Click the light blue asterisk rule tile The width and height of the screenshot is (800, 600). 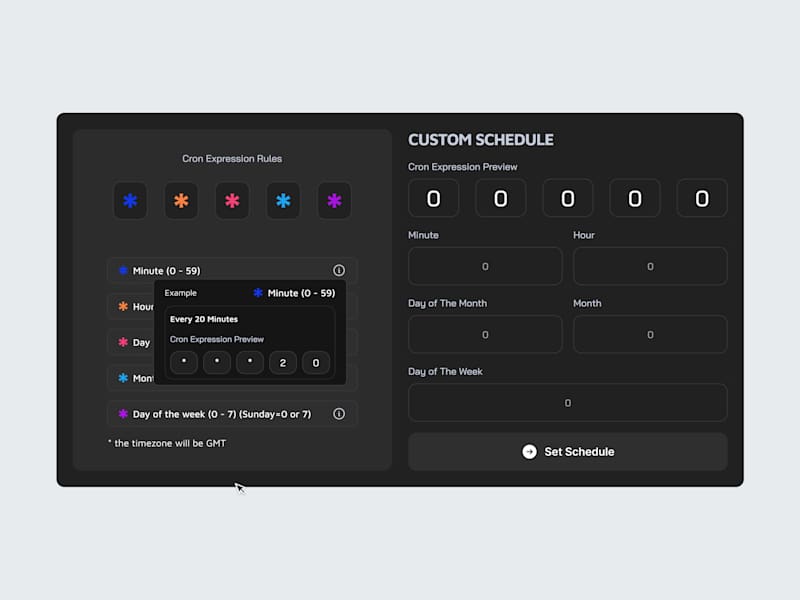(x=283, y=201)
